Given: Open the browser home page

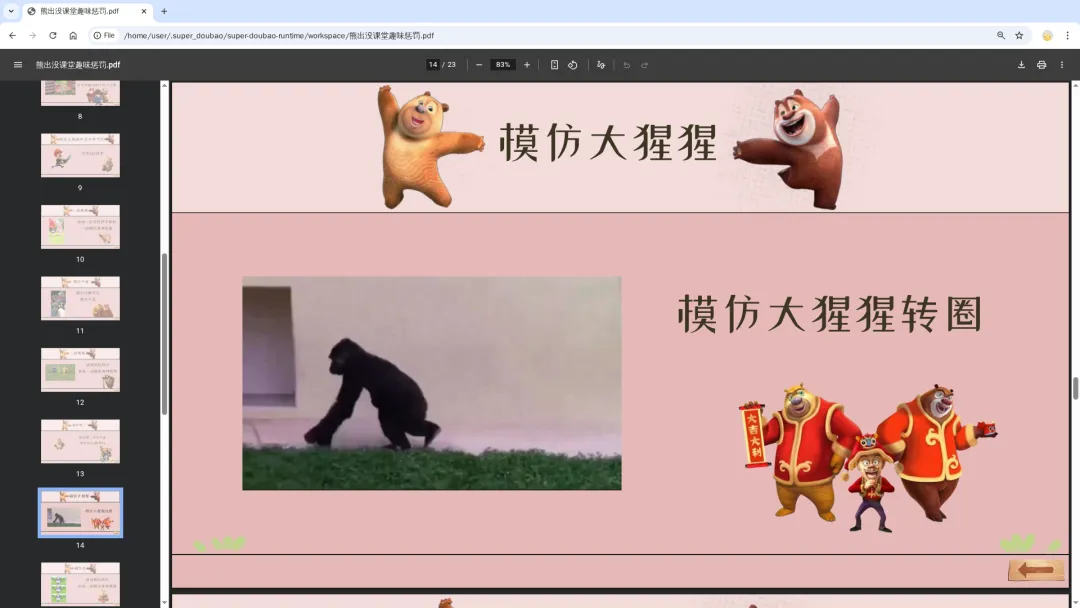Looking at the screenshot, I should click(73, 35).
